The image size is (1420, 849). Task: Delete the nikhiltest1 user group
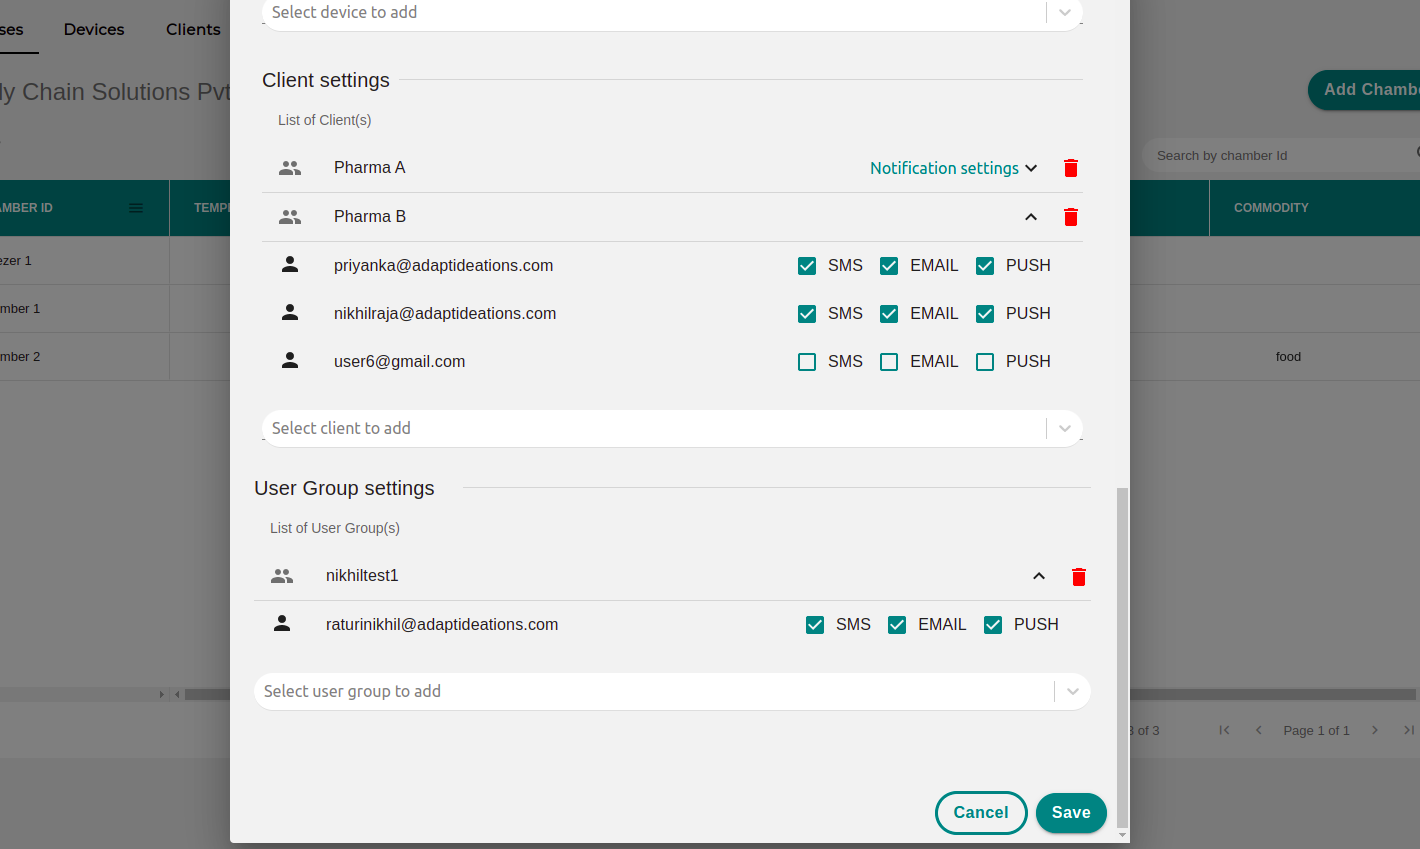[1079, 576]
